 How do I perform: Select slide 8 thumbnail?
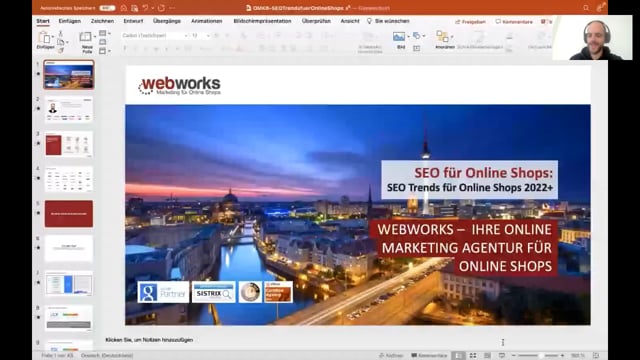tap(69, 318)
